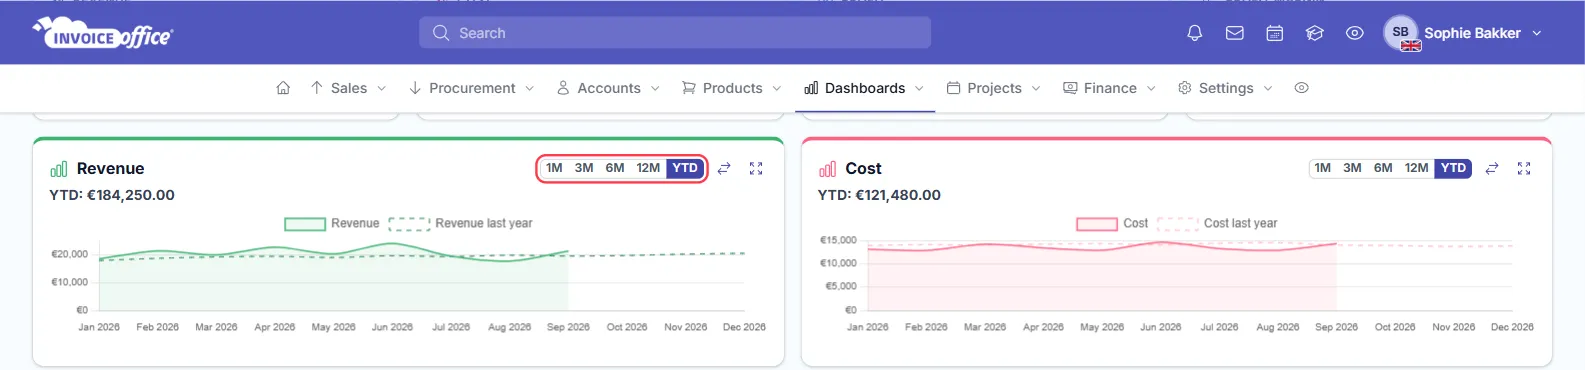Image resolution: width=1585 pixels, height=370 pixels.
Task: Expand the Projects chevron
Action: [x=1036, y=89]
